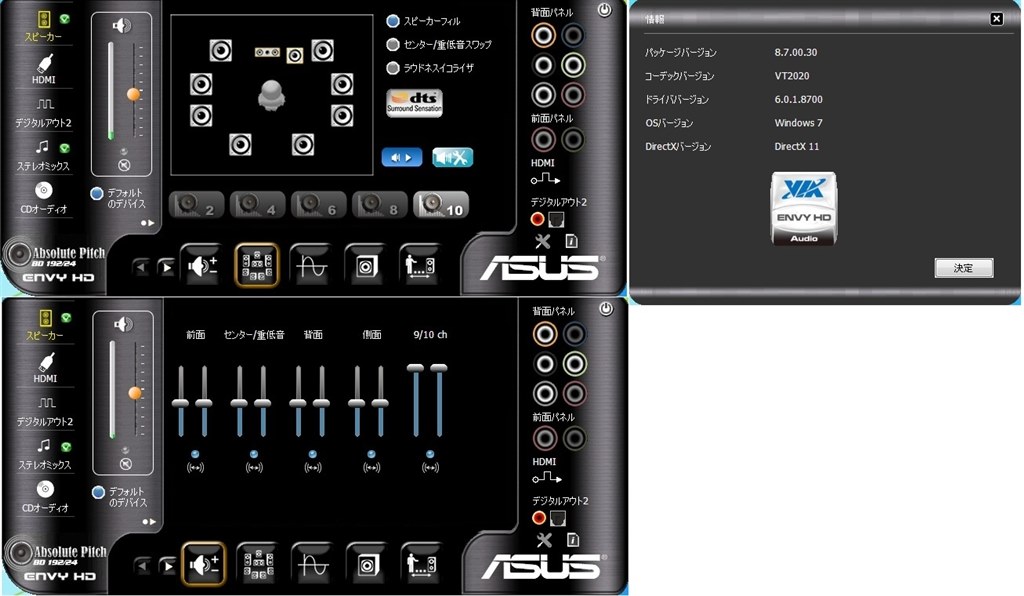Open sample rate sine-wave tab in speaker layout window
Viewport: 1024px width, 596px height.
tap(312, 266)
